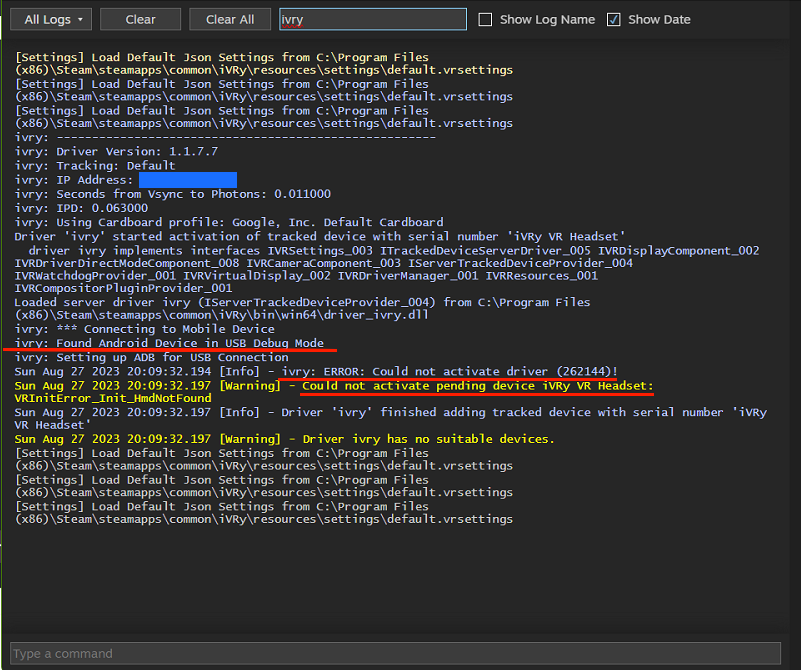Click the Clear button
Image resolution: width=801 pixels, height=670 pixels.
pos(140,19)
